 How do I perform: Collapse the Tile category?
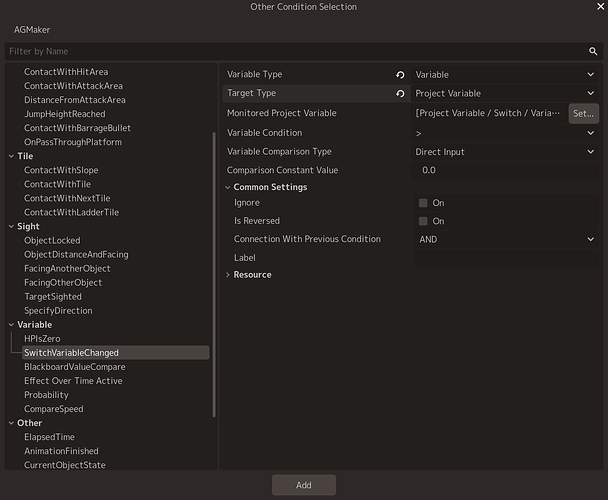tap(11, 156)
